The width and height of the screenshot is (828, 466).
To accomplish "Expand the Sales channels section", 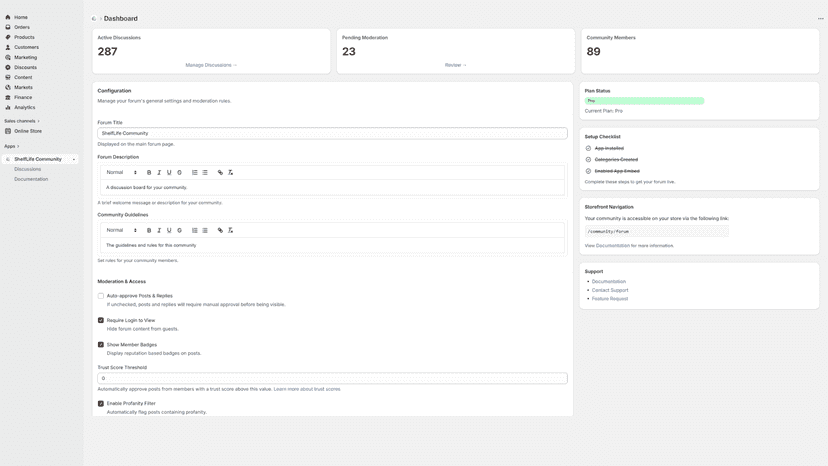I will pyautogui.click(x=22, y=121).
